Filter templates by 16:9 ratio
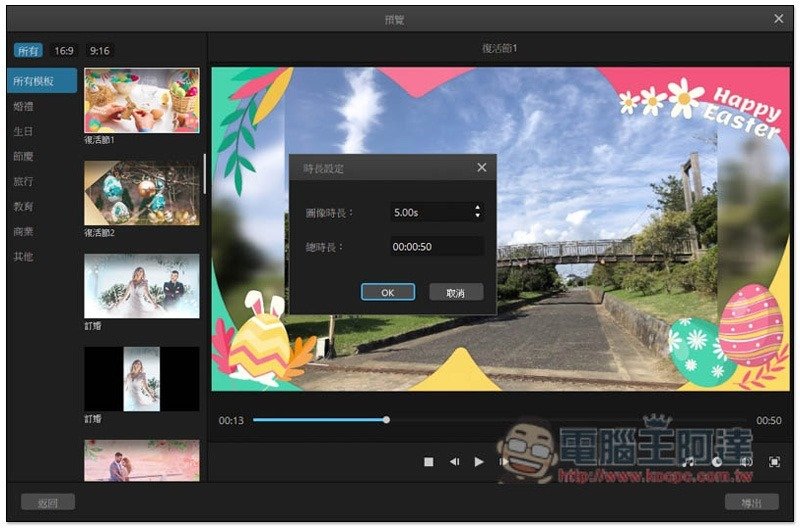Viewport: 800px width, 528px height. (63, 50)
